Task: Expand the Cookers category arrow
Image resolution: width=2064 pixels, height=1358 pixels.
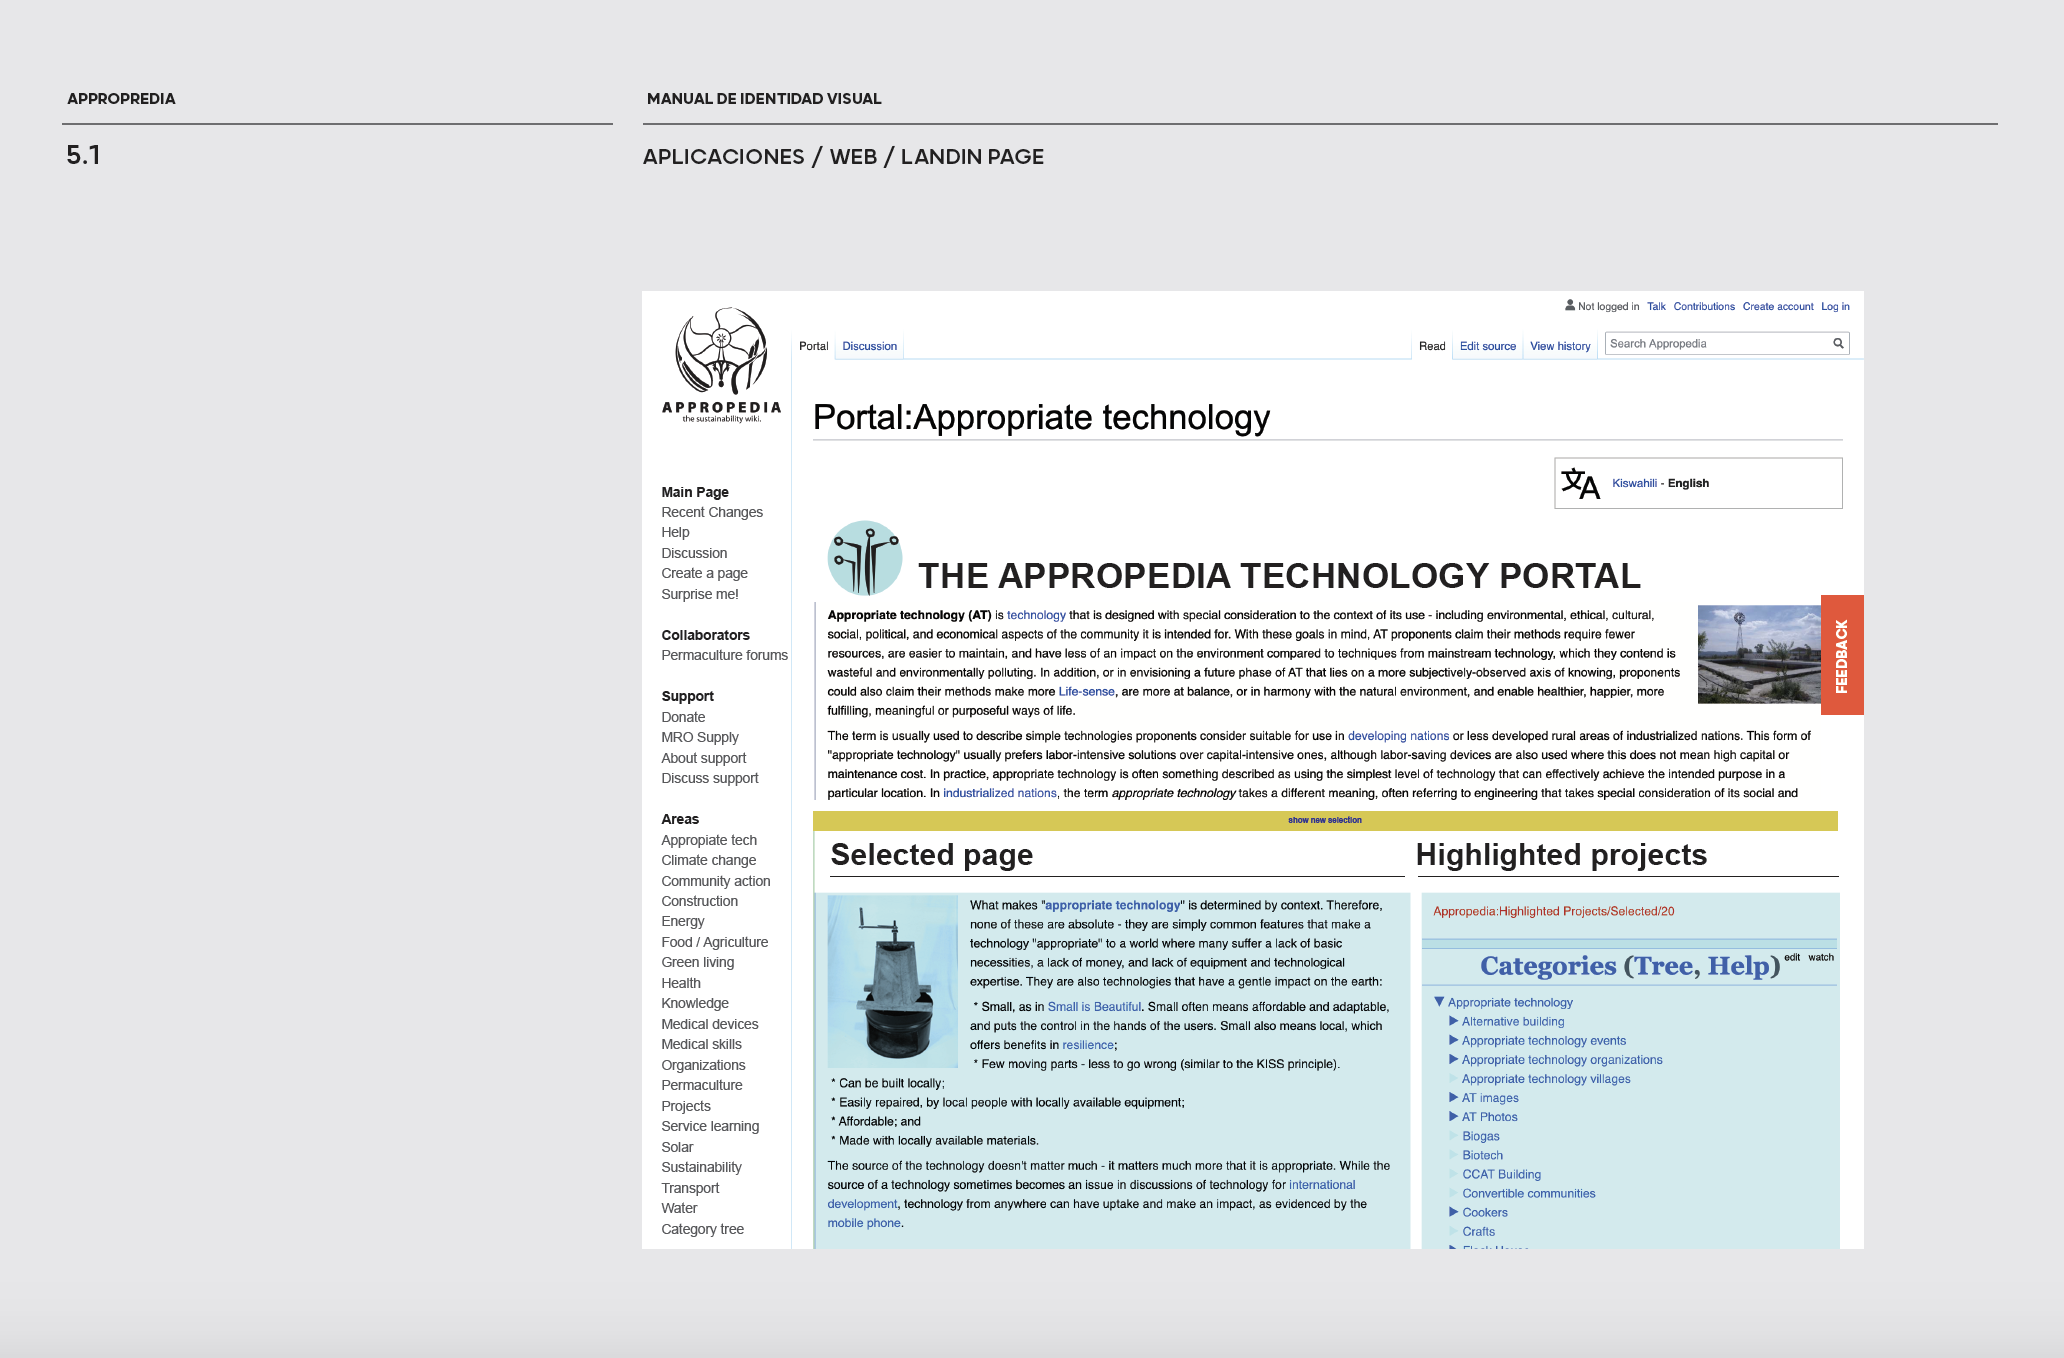Action: 1453,1212
